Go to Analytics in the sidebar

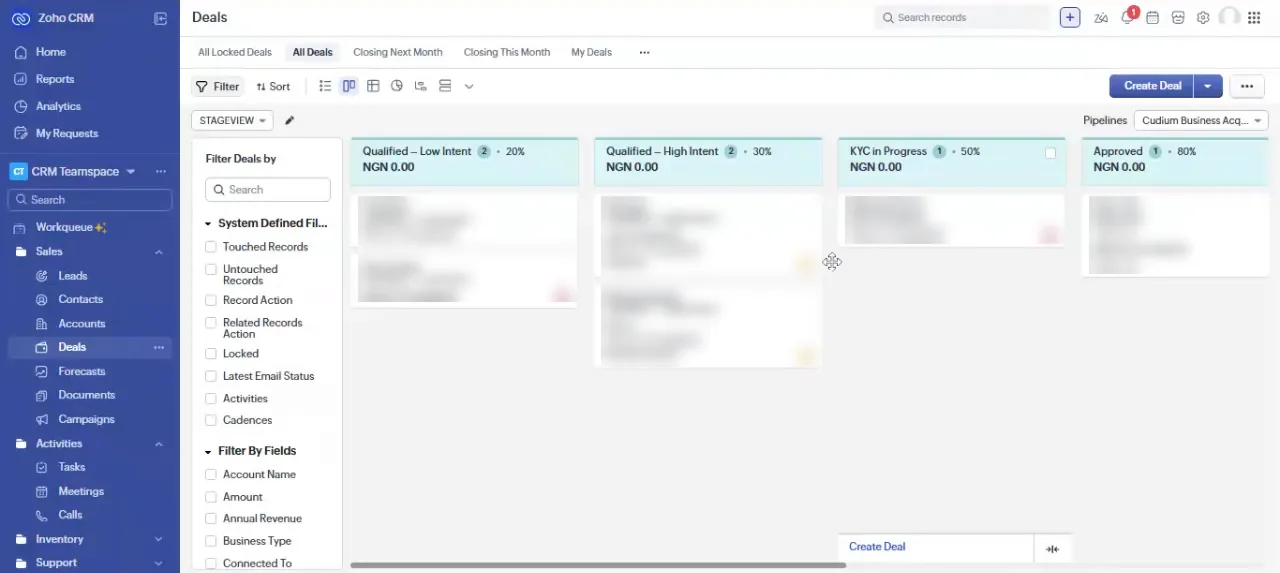pos(58,106)
